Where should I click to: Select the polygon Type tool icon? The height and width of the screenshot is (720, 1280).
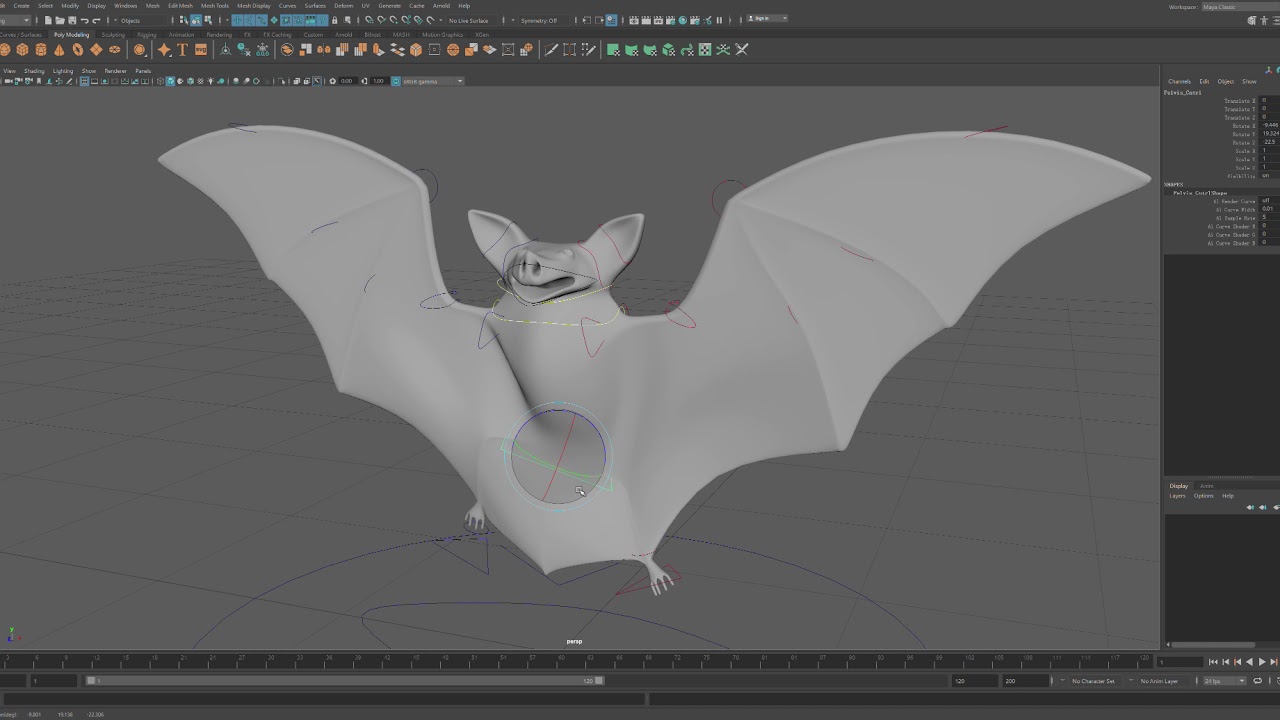click(x=182, y=50)
